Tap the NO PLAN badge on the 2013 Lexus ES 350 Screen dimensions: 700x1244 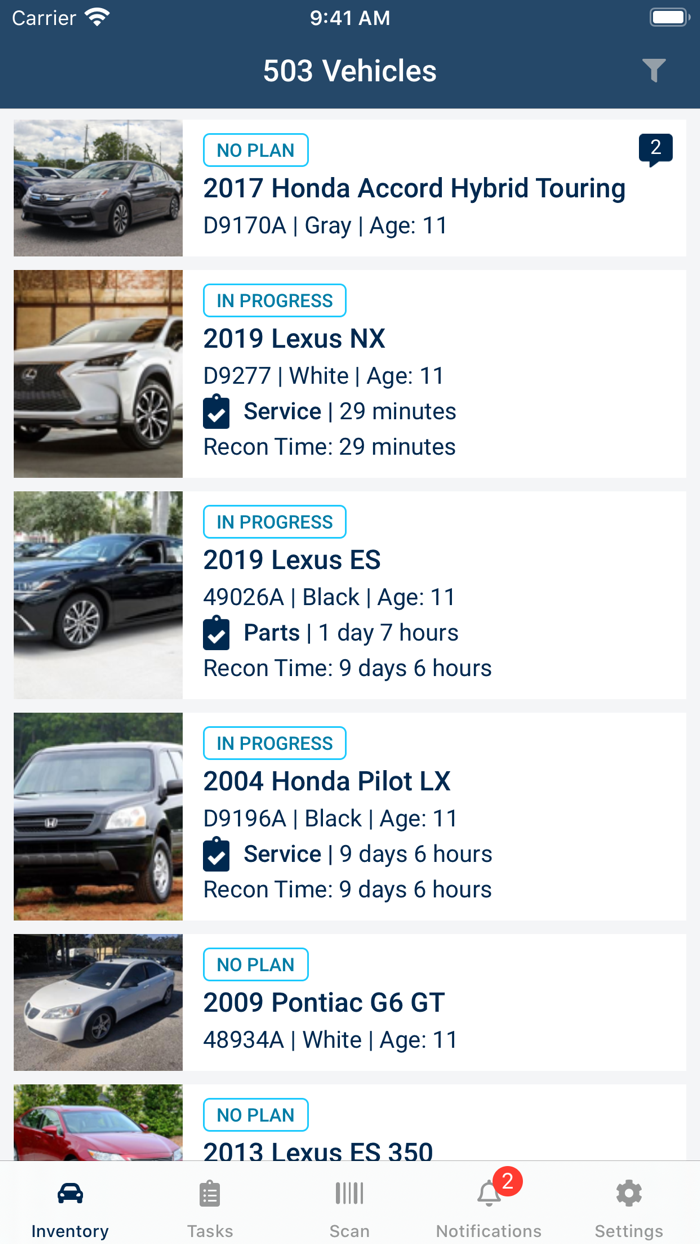point(255,1114)
